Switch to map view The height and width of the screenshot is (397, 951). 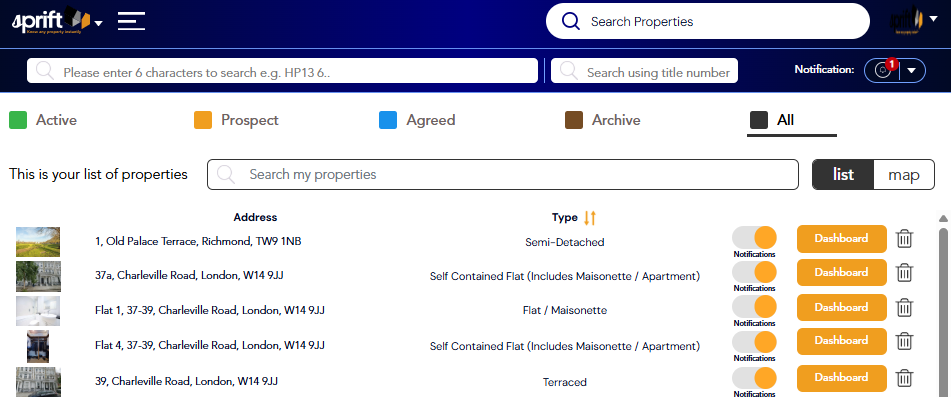pyautogui.click(x=904, y=175)
